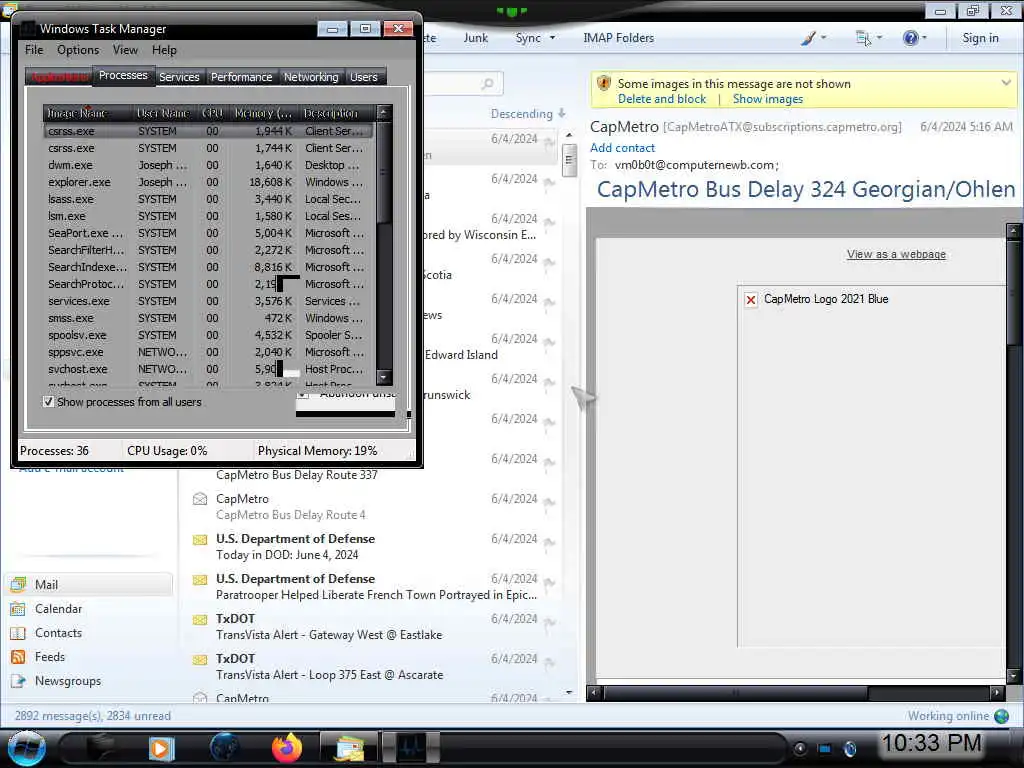This screenshot has height=768, width=1024.
Task: Click the security shield icon in the info bar
Action: pos(604,84)
